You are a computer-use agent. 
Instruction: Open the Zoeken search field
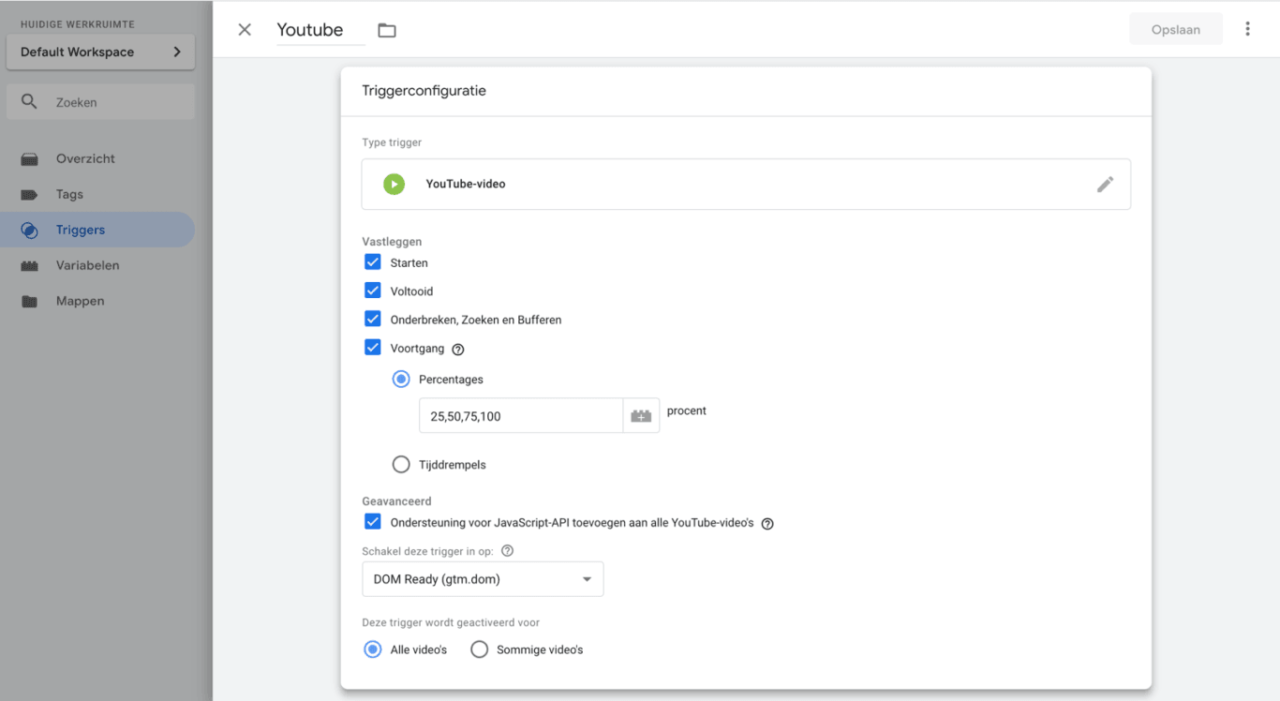point(100,101)
